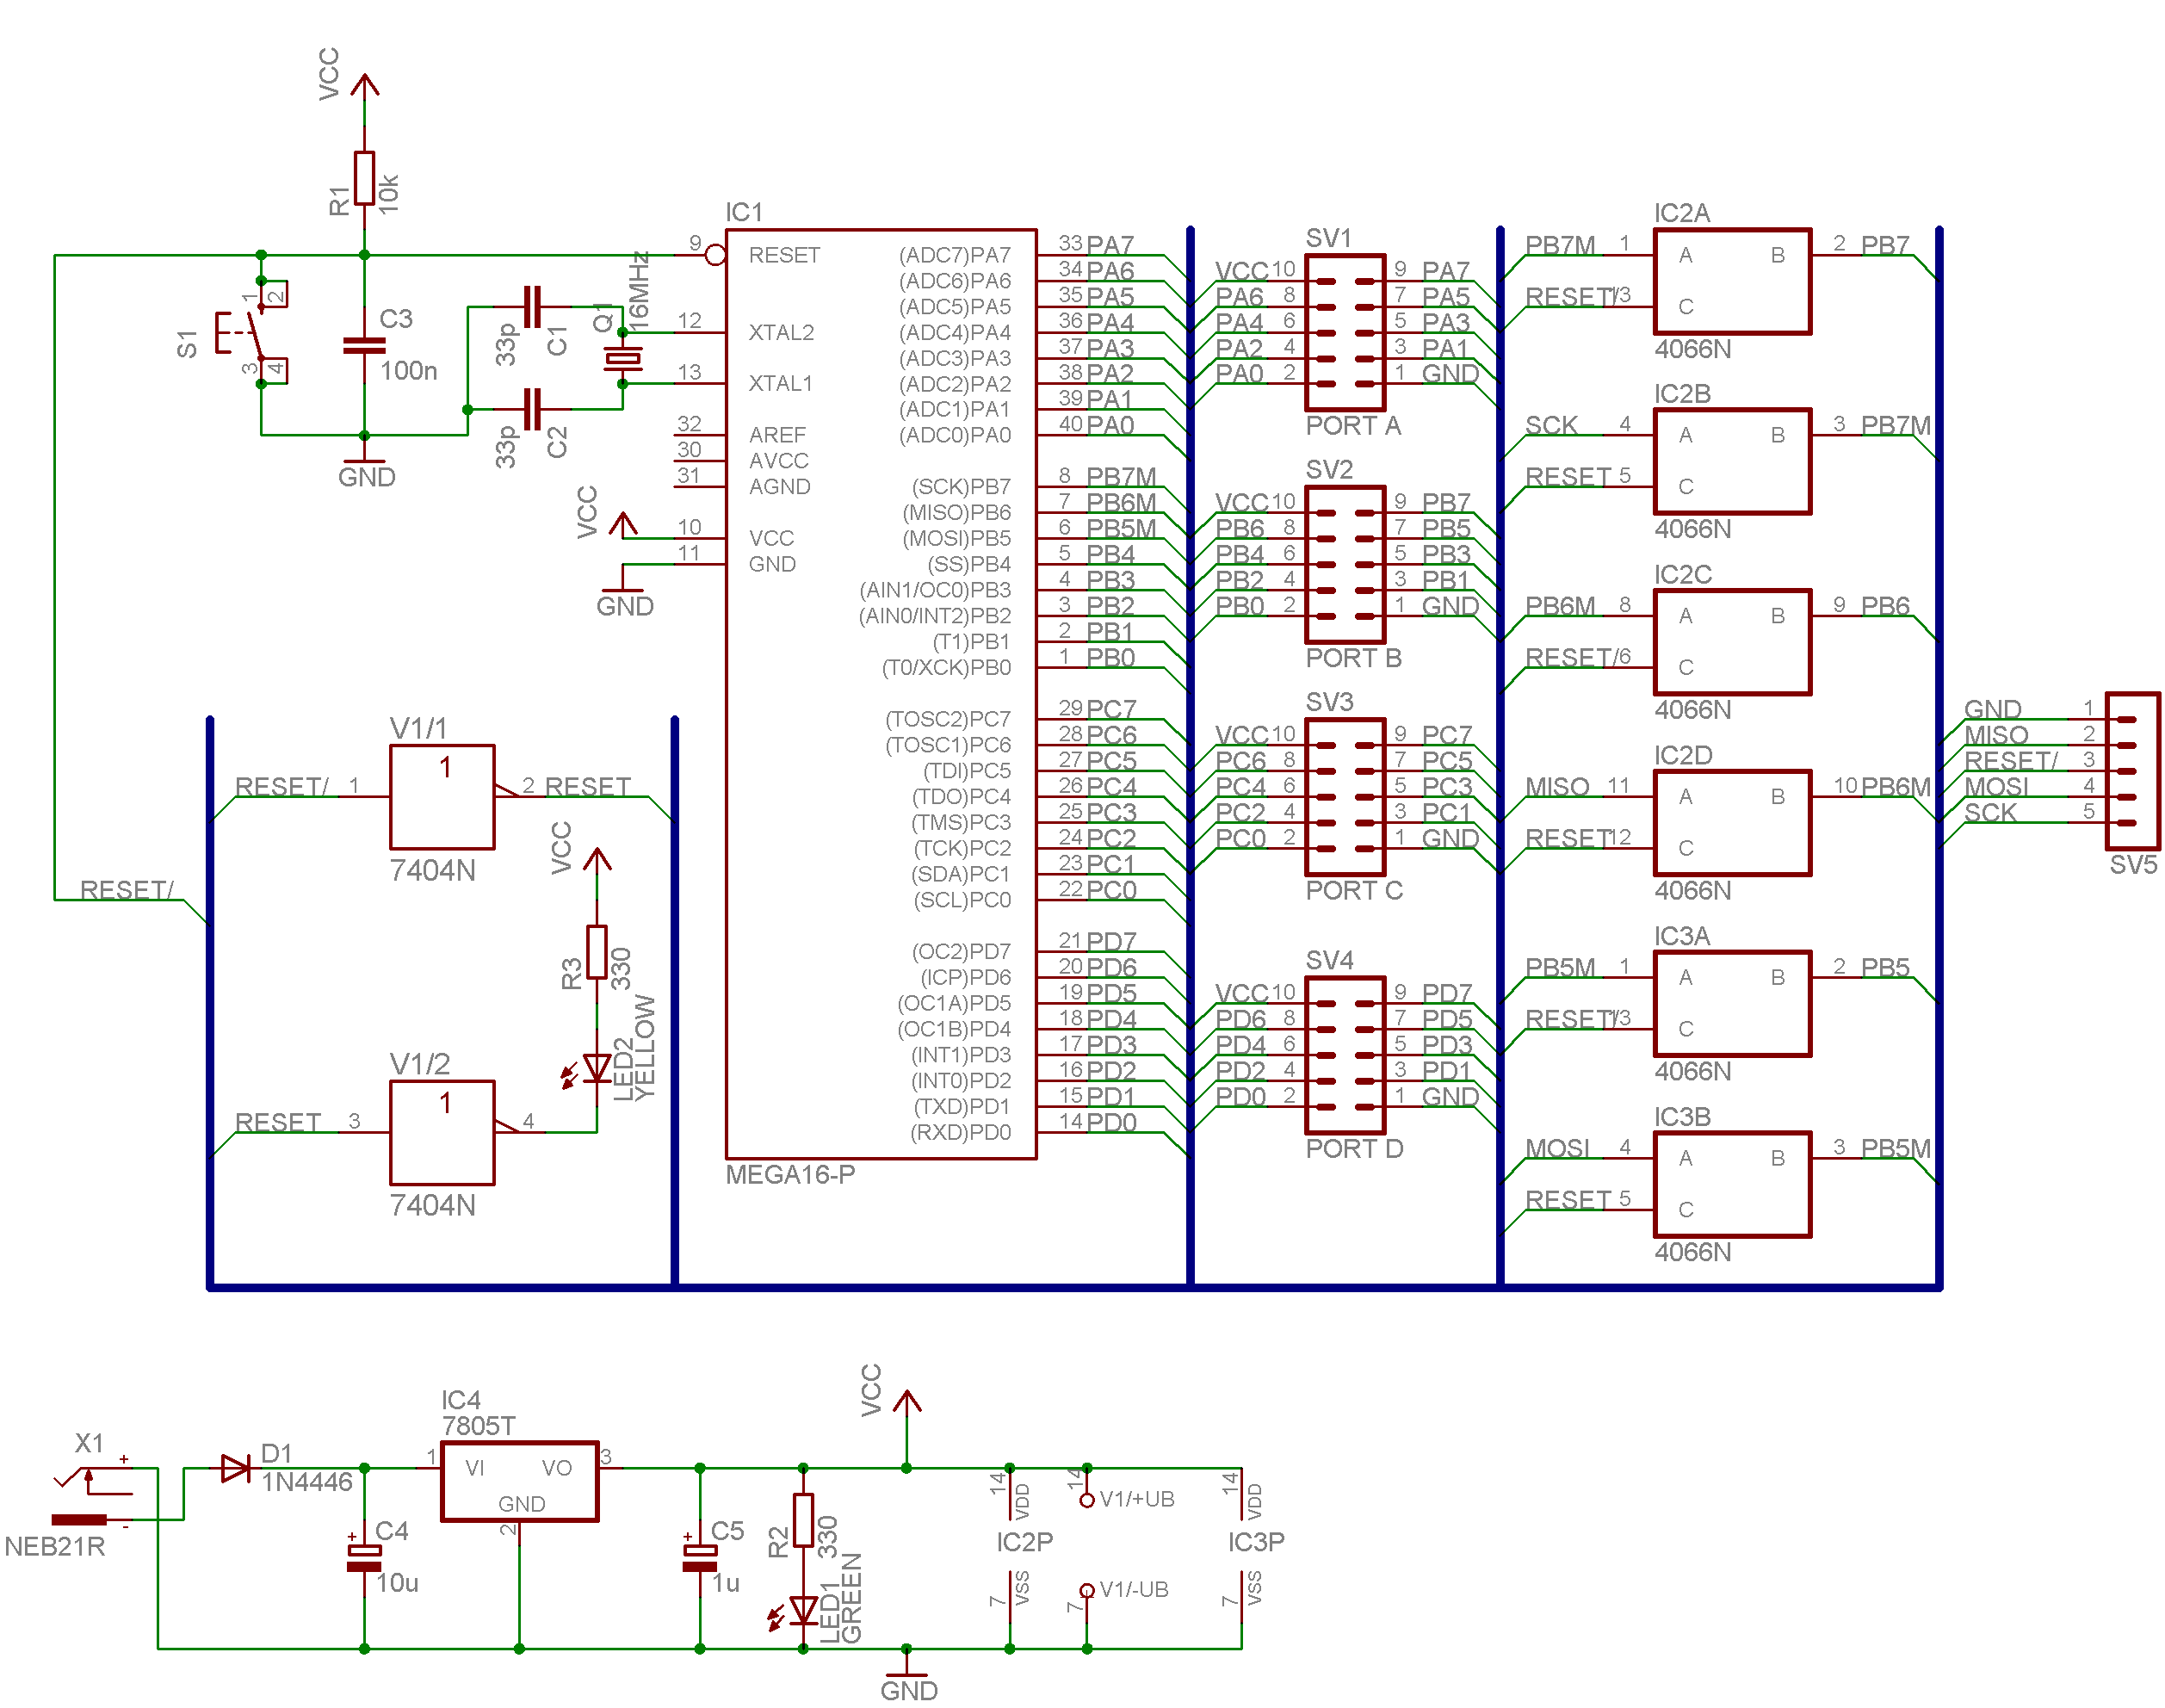This screenshot has height=1708, width=2165.
Task: Click the 7805T value text
Action: (478, 1426)
